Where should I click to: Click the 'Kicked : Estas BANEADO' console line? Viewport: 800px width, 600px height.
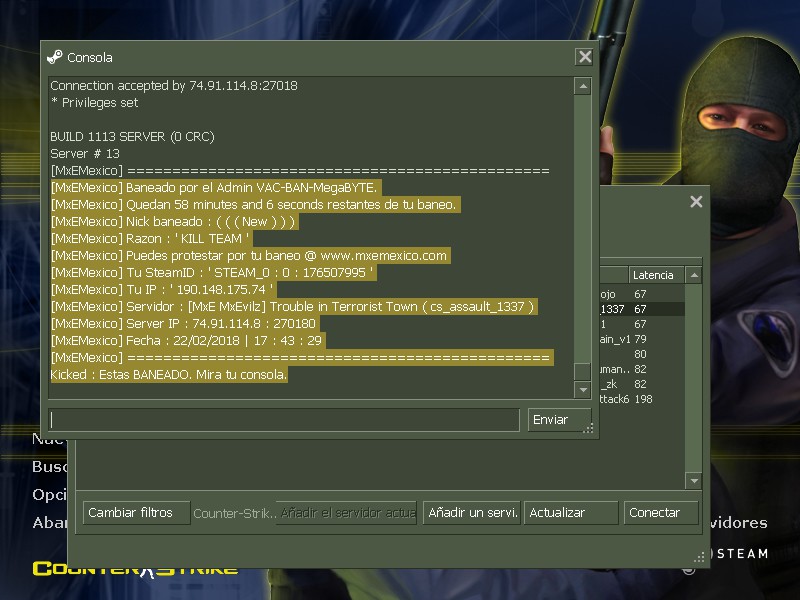pyautogui.click(x=169, y=374)
